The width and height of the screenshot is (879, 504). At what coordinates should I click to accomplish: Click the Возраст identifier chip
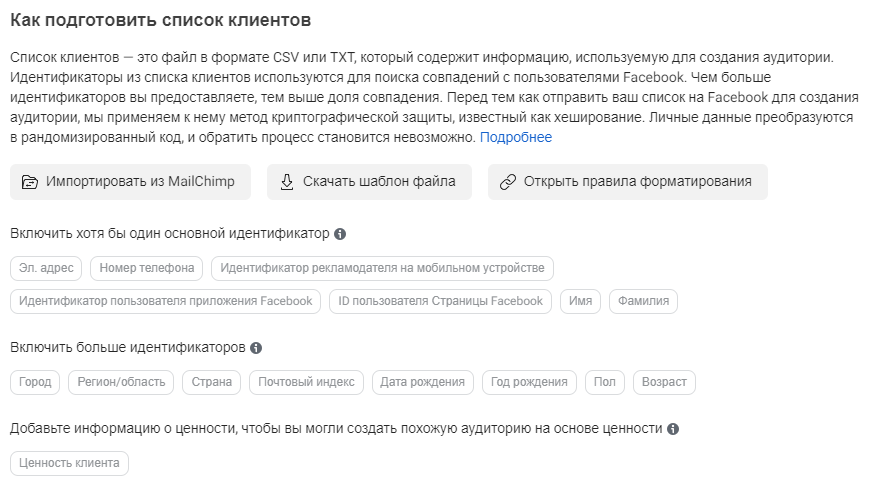(664, 382)
